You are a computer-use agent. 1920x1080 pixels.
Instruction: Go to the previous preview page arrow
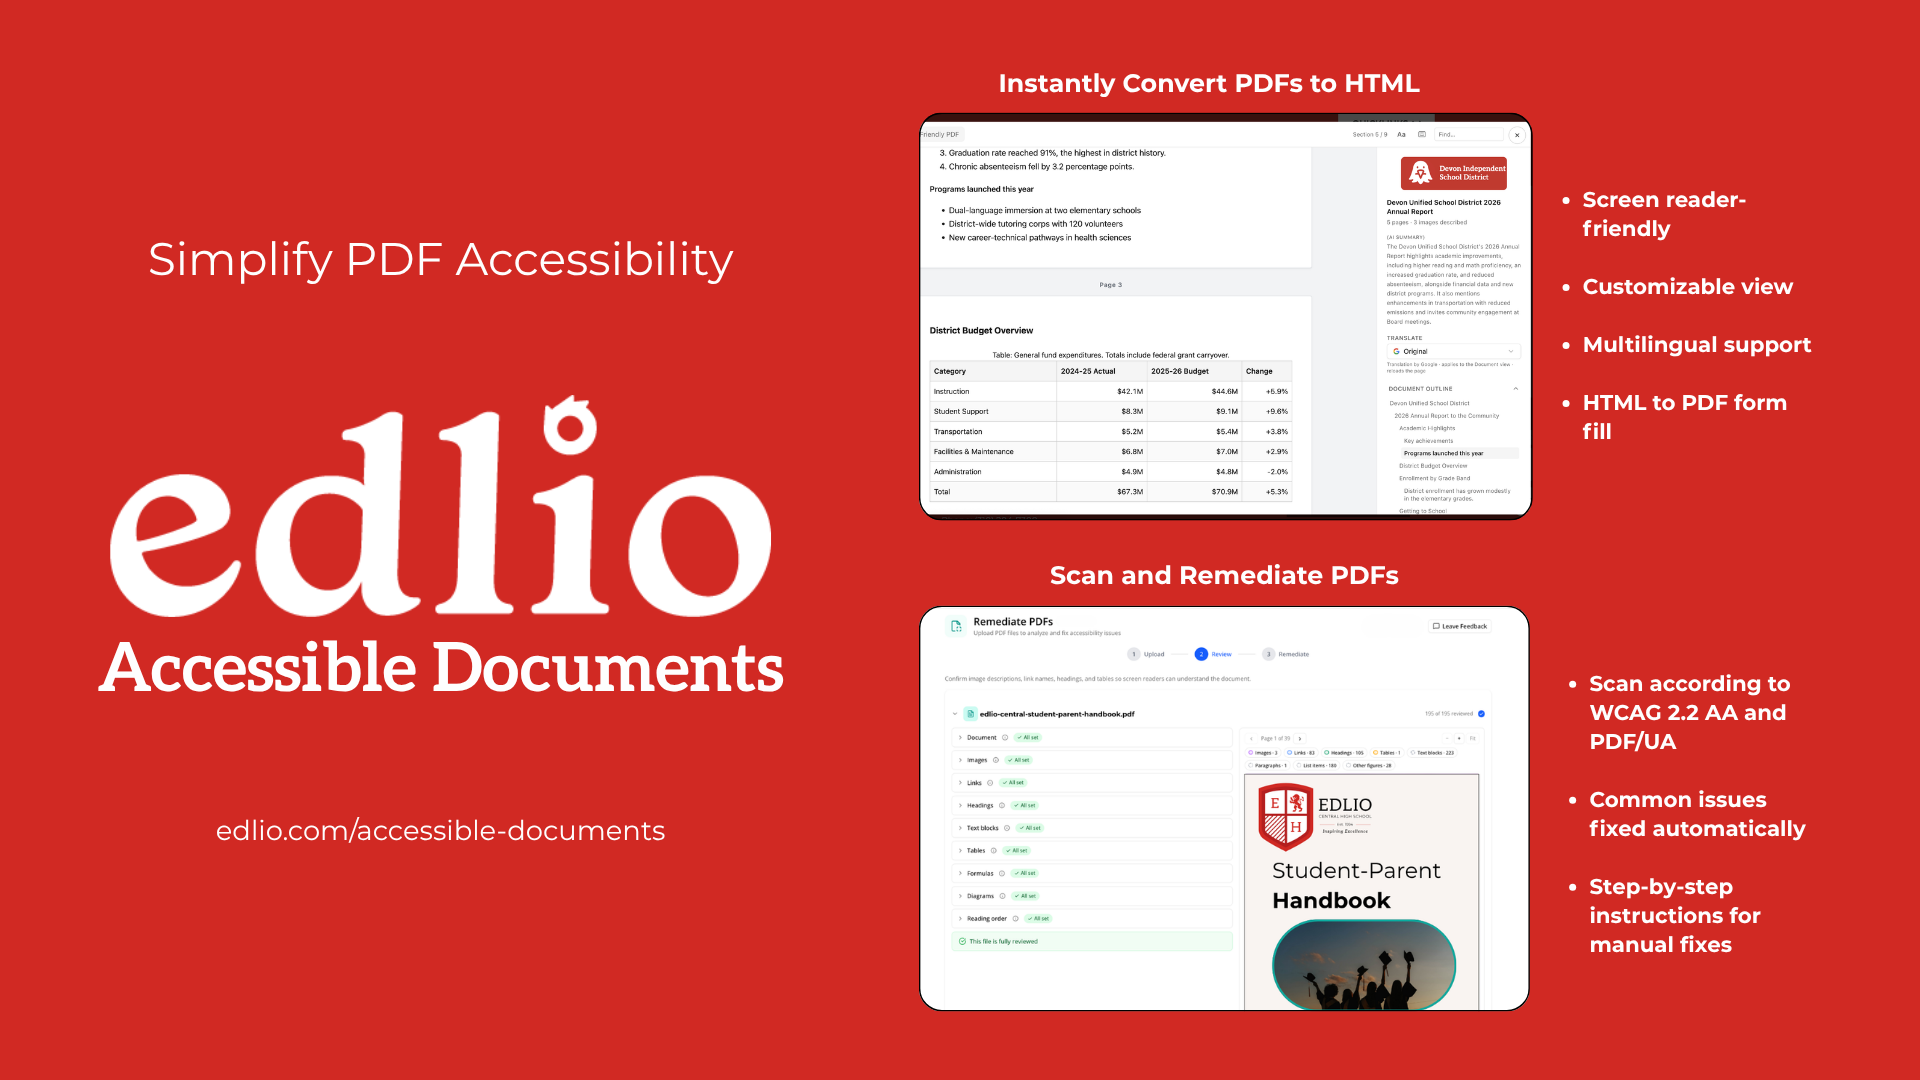click(x=1251, y=738)
